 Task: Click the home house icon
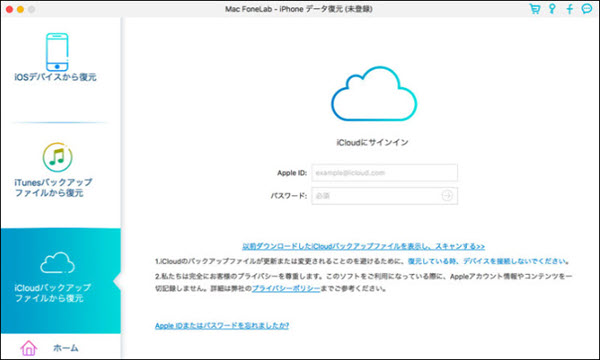[x=29, y=348]
